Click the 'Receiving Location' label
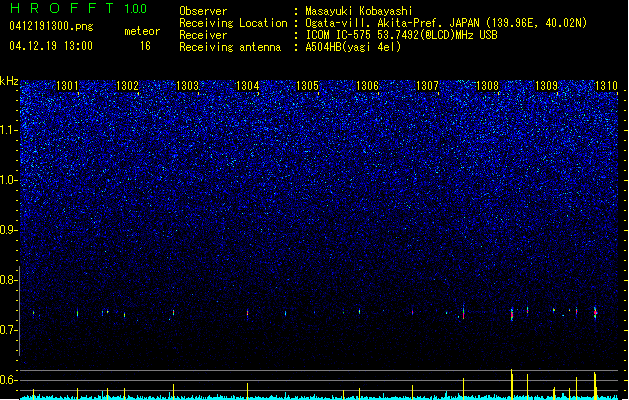 point(233,23)
